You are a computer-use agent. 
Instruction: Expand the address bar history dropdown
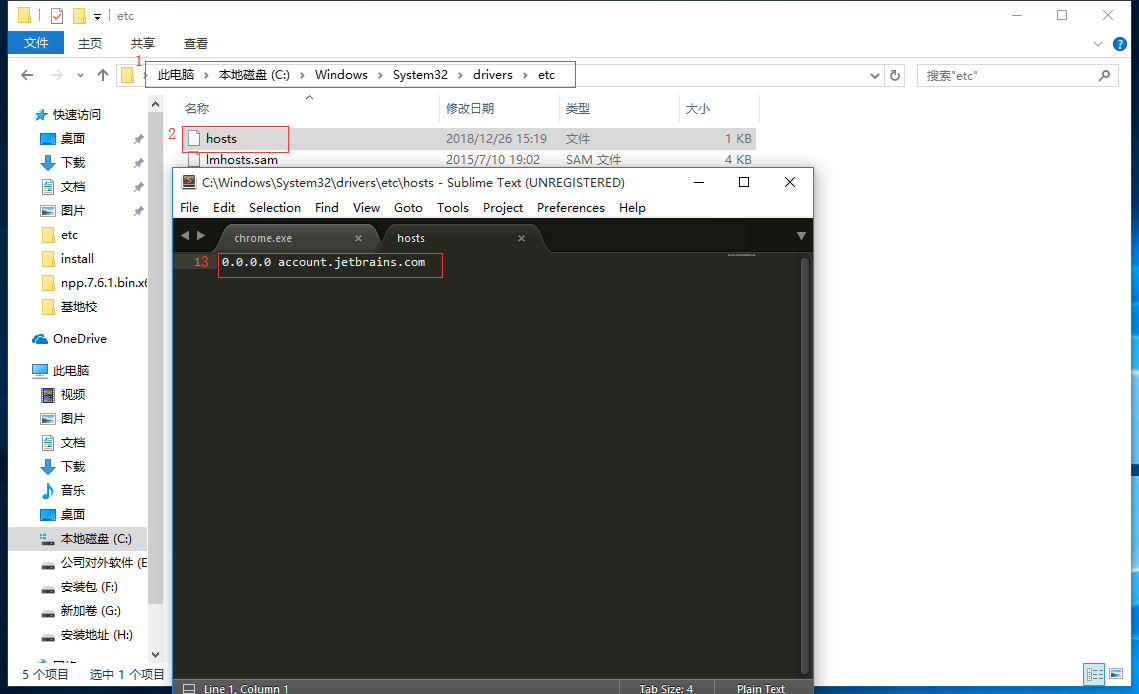(x=875, y=76)
